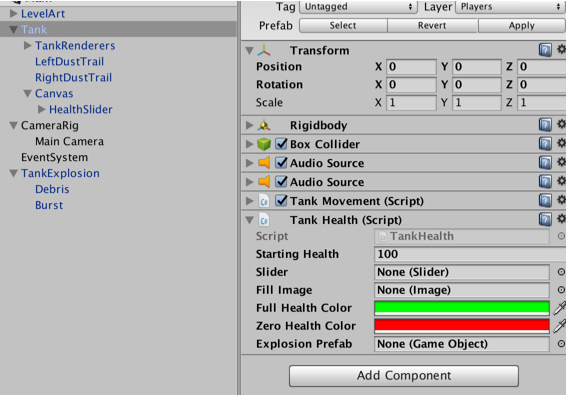Viewport: 566px width, 395px height.
Task: Expand TankRenderers in the hierarchy
Action: point(27,45)
